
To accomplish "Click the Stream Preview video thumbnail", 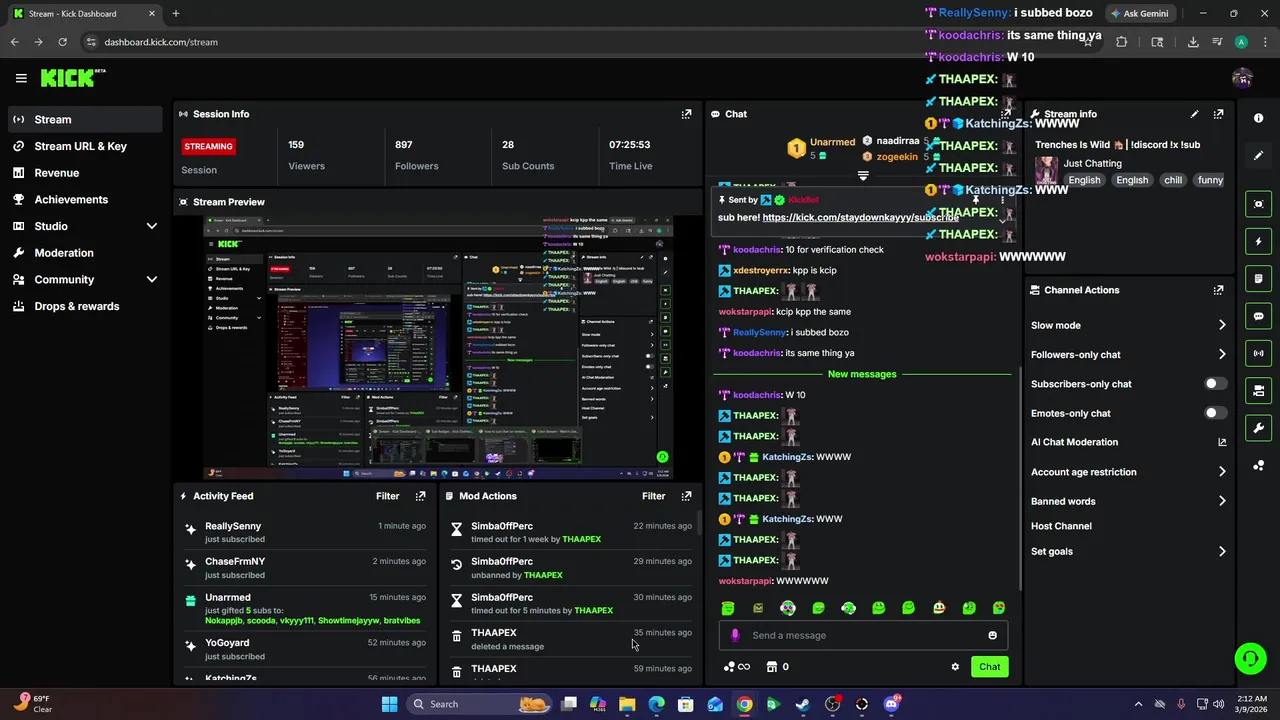I will click(x=438, y=347).
